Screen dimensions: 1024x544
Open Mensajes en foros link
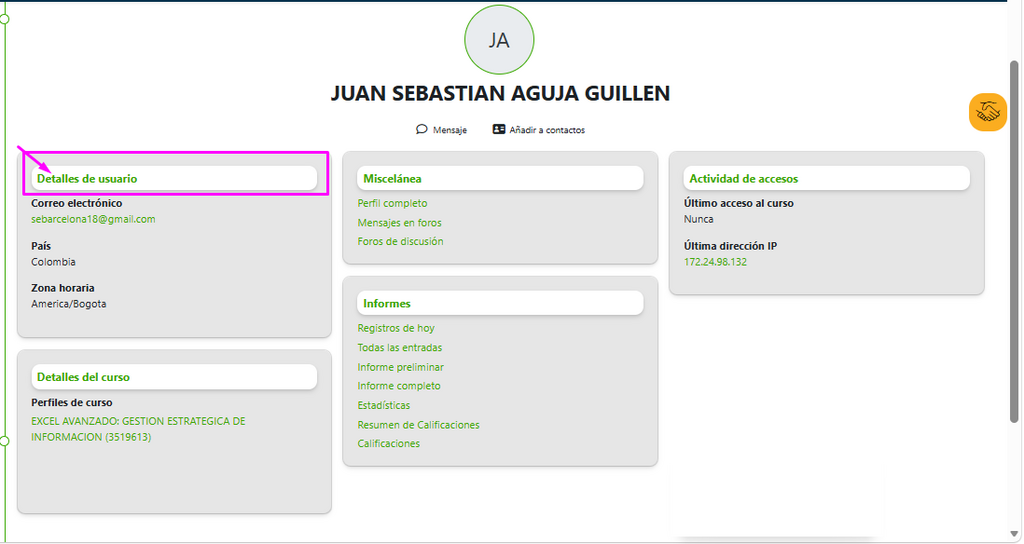[x=400, y=223]
